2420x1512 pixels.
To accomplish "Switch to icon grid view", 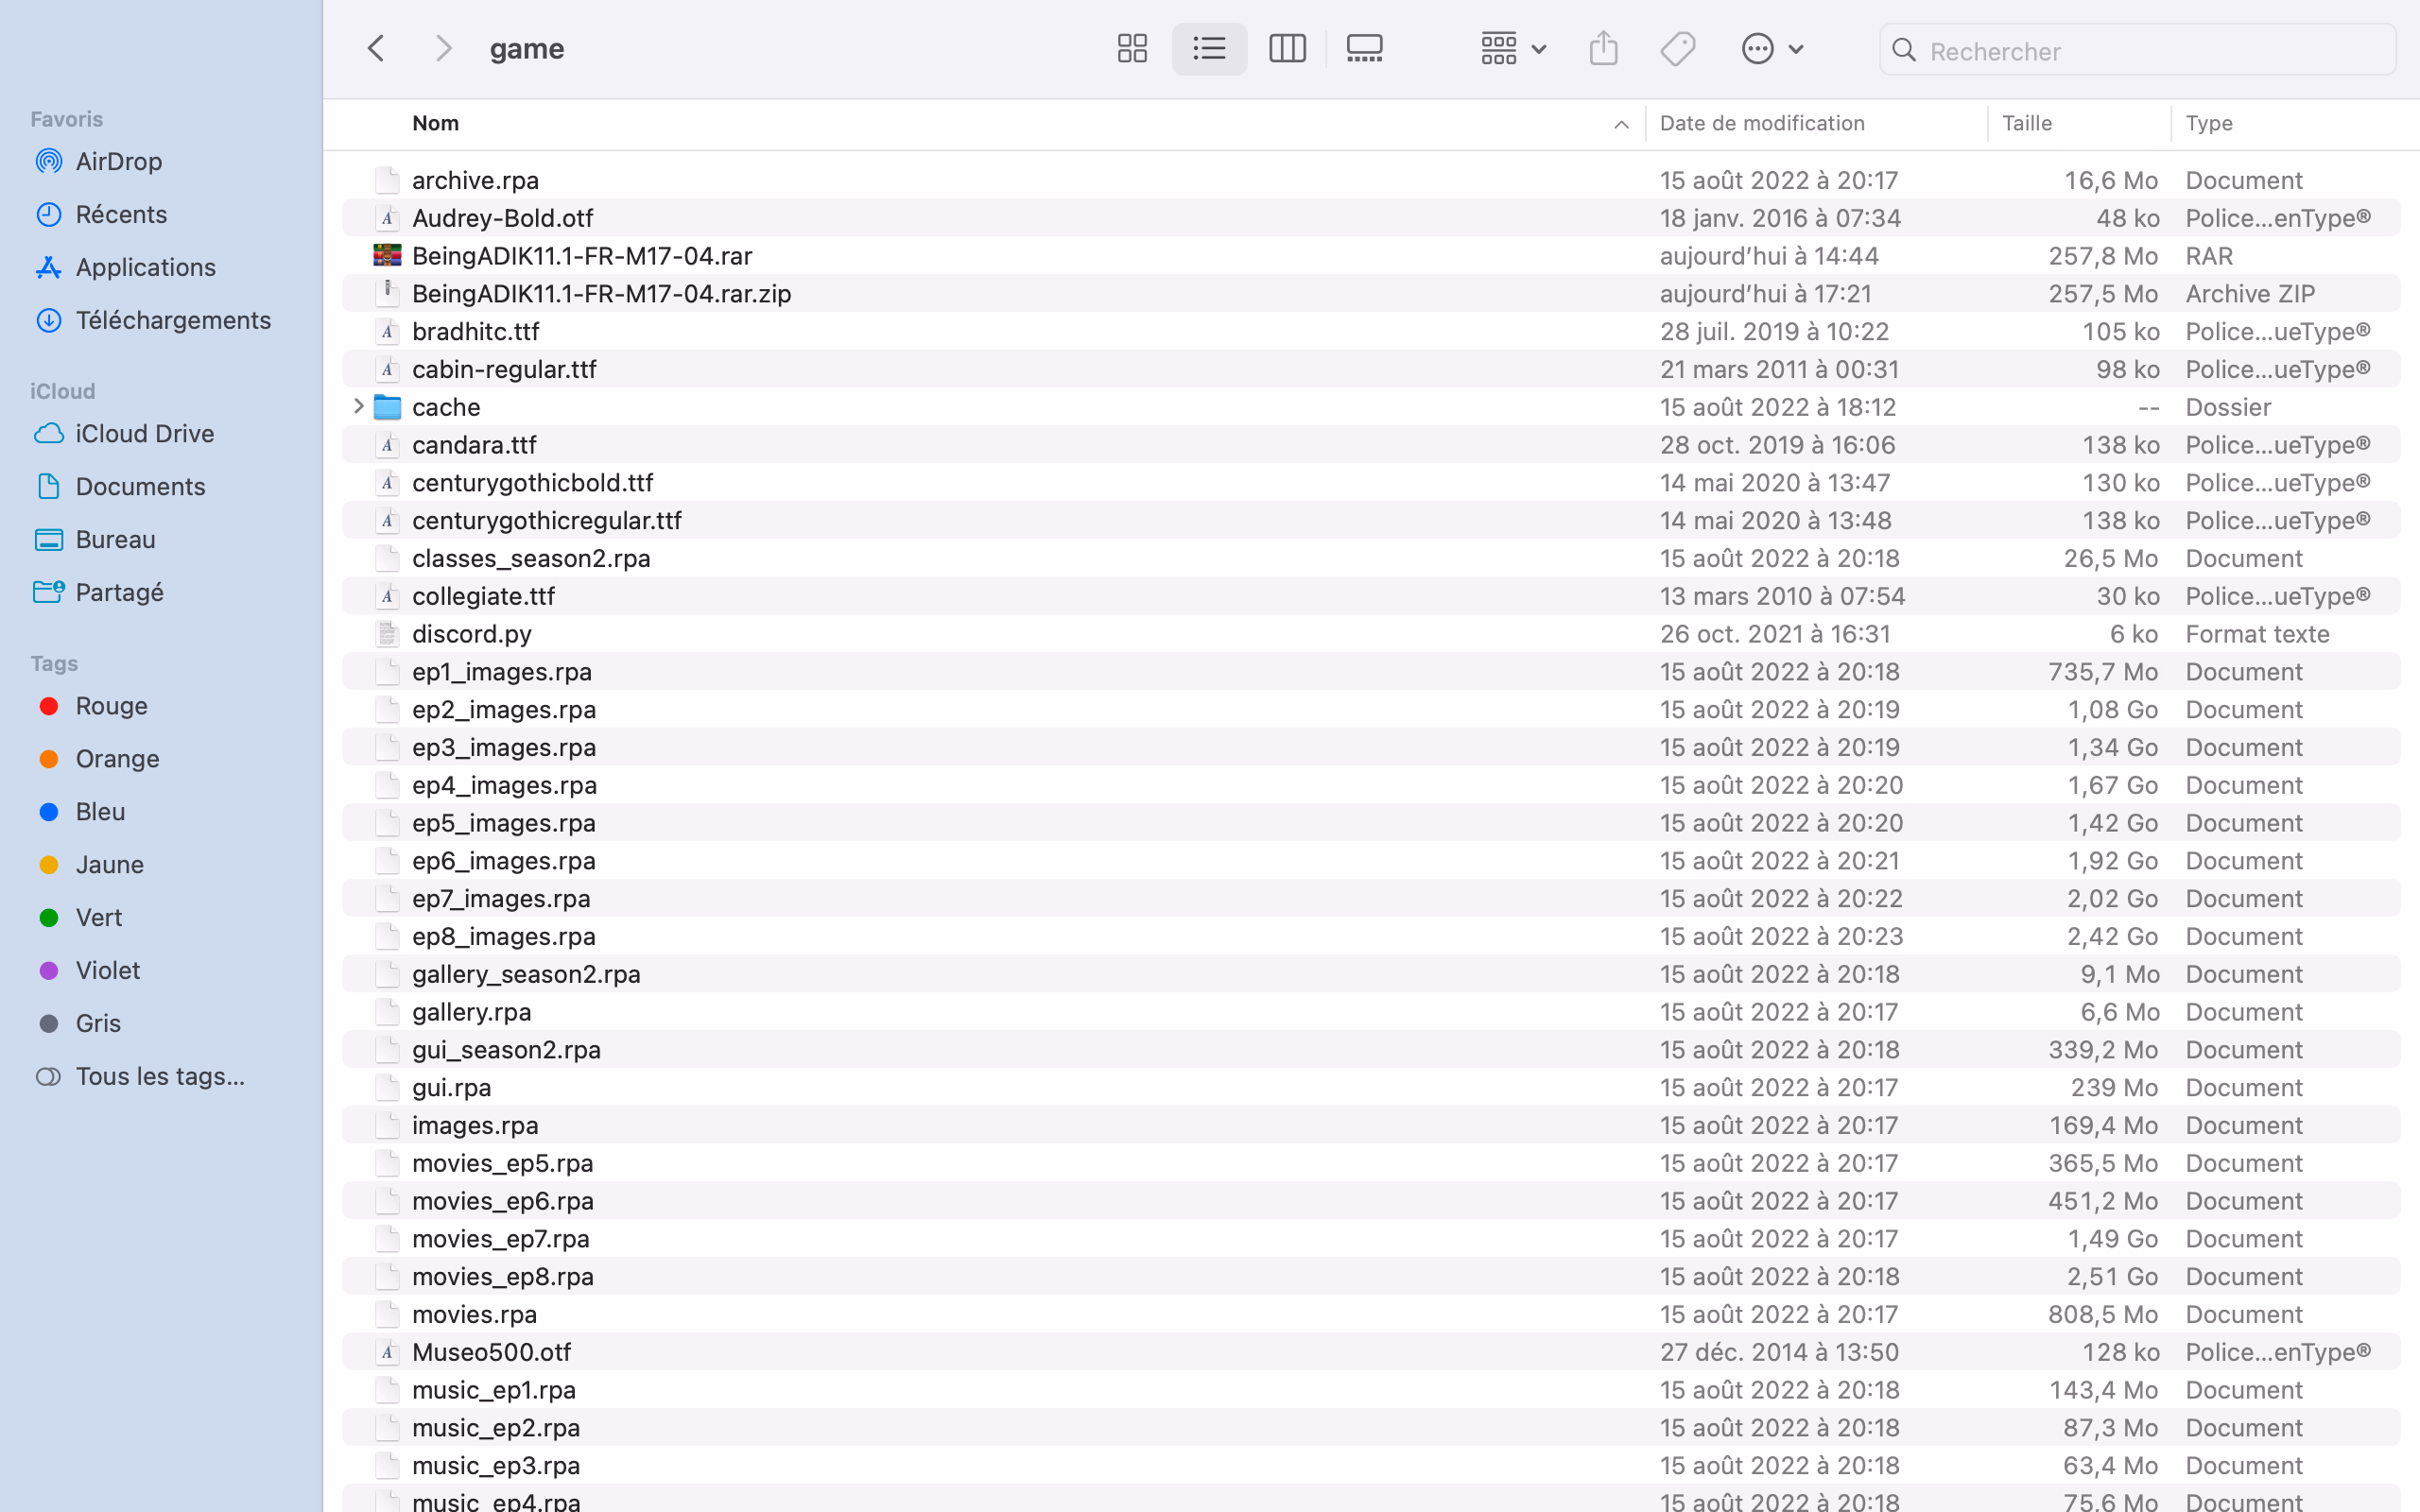I will click(x=1131, y=49).
